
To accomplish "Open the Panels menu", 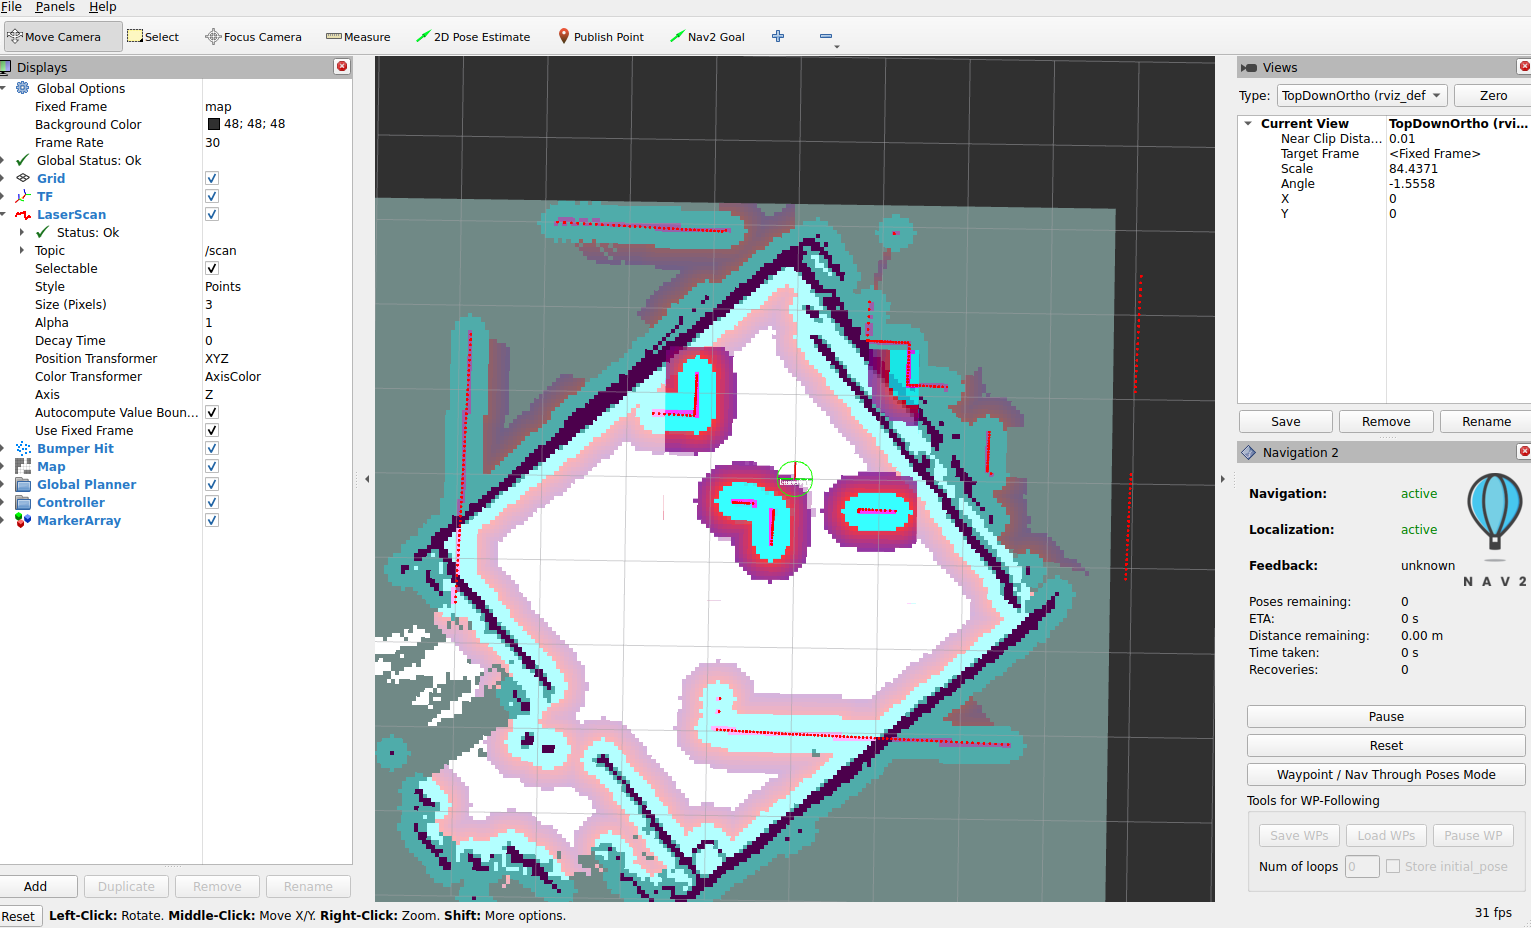I will 55,7.
